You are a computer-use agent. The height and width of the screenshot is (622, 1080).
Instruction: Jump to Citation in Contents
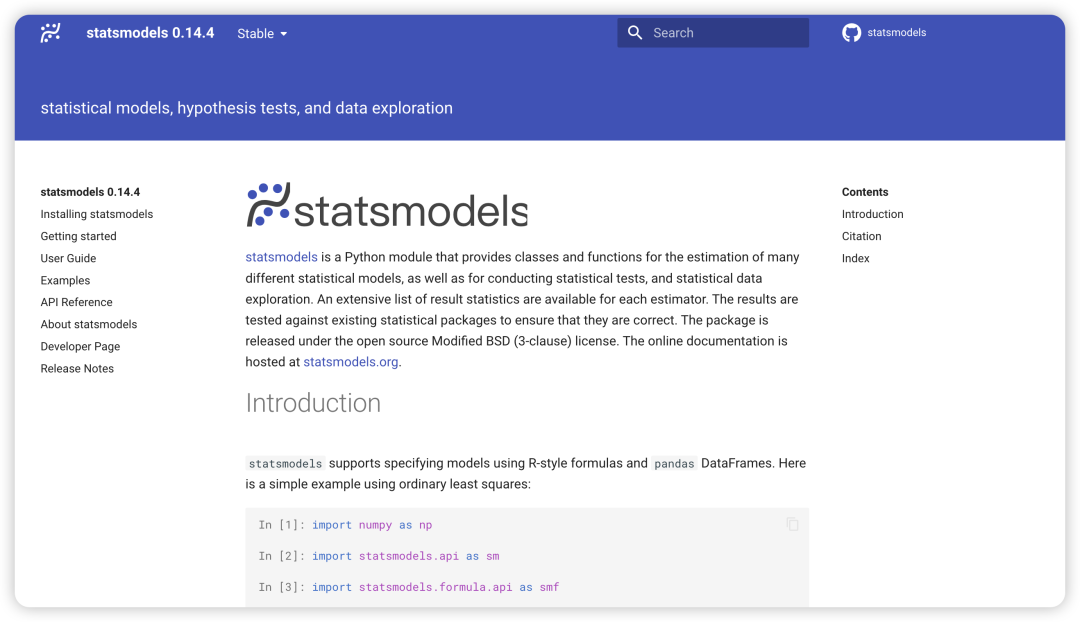[862, 236]
